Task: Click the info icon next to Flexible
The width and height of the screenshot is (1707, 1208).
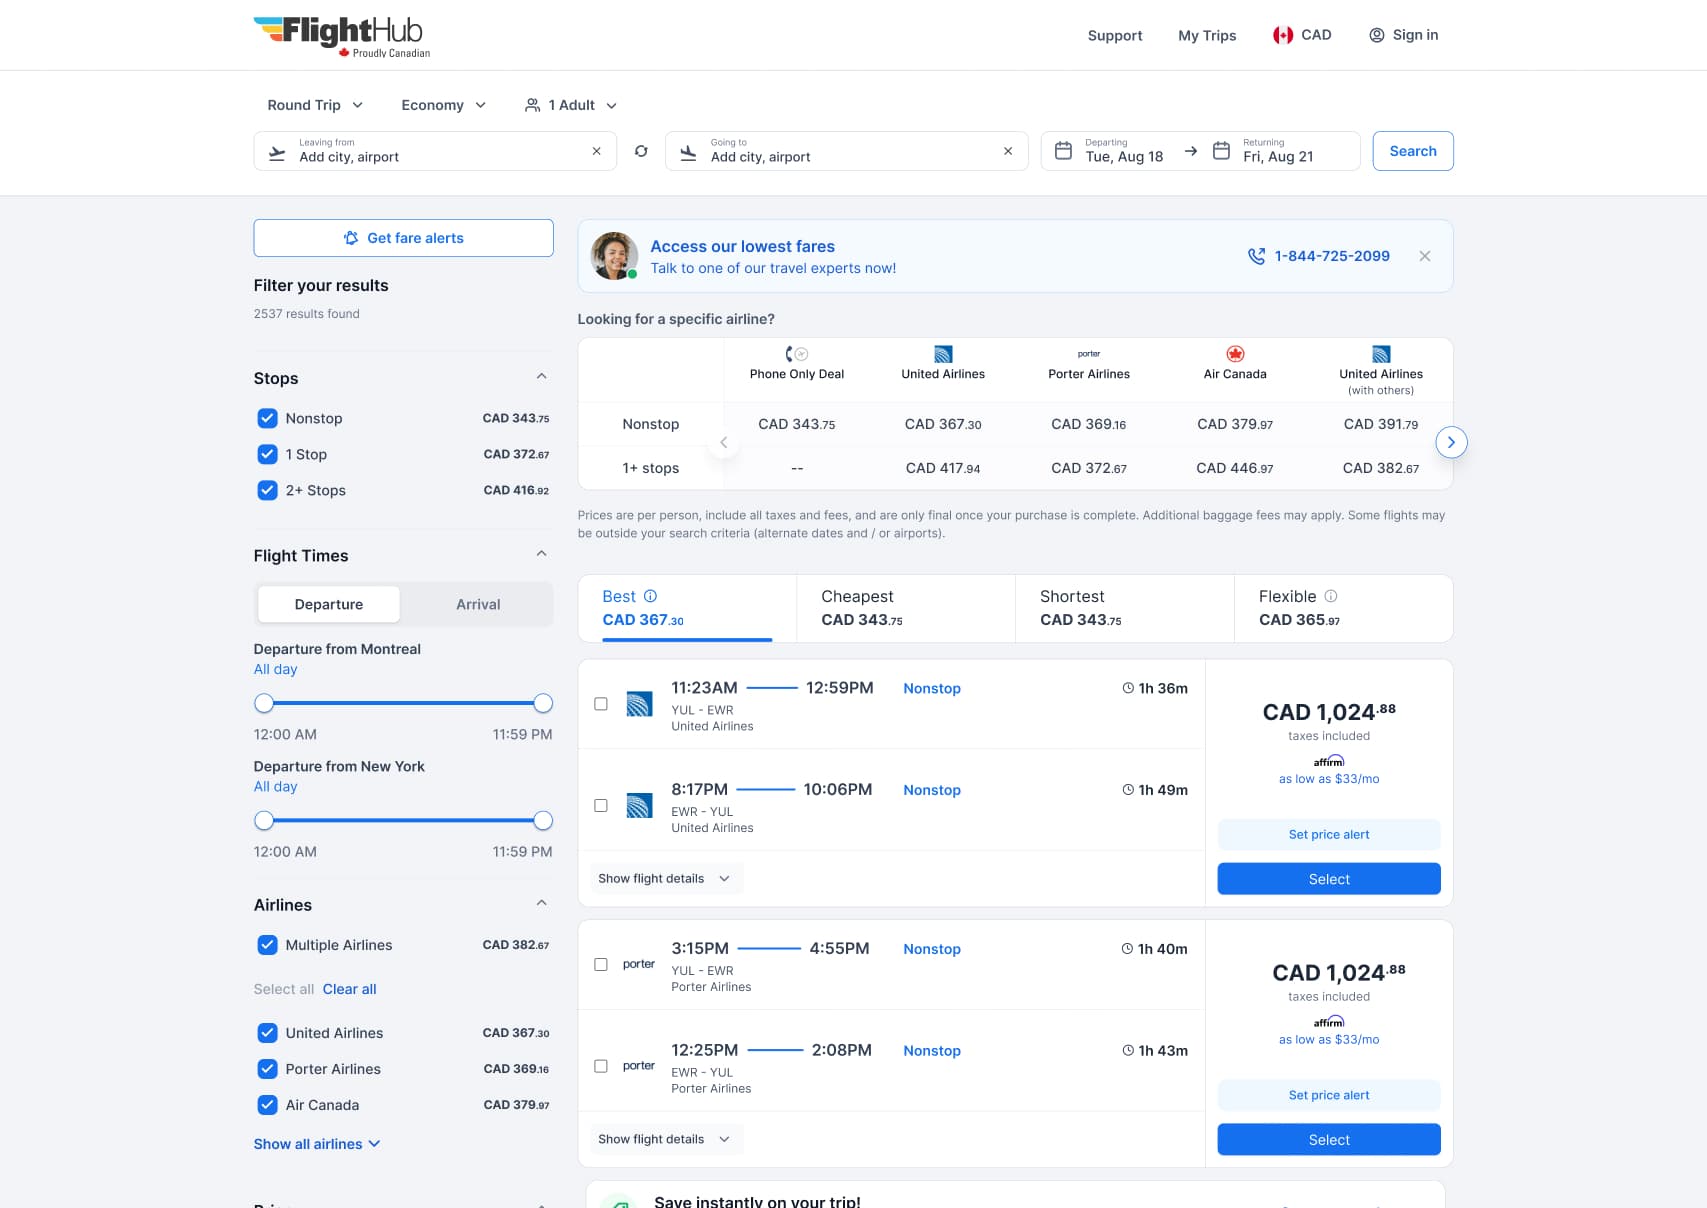Action: click(1331, 596)
